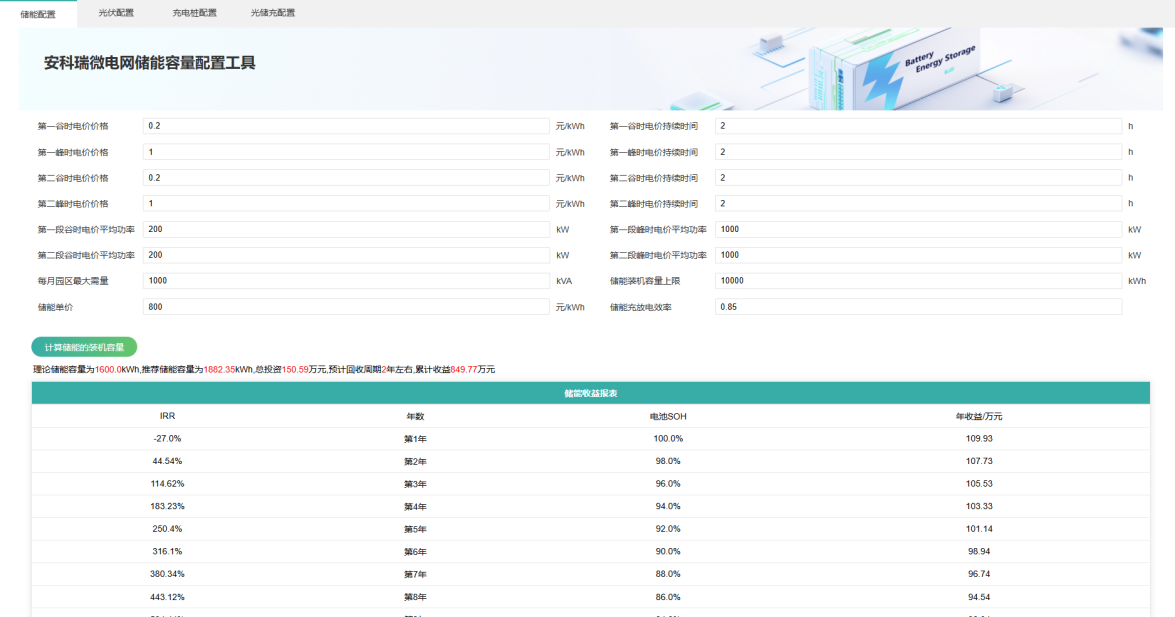This screenshot has width=1175, height=617.
Task: Click the 第一谷时电价持续时间 input
Action: tap(918, 126)
